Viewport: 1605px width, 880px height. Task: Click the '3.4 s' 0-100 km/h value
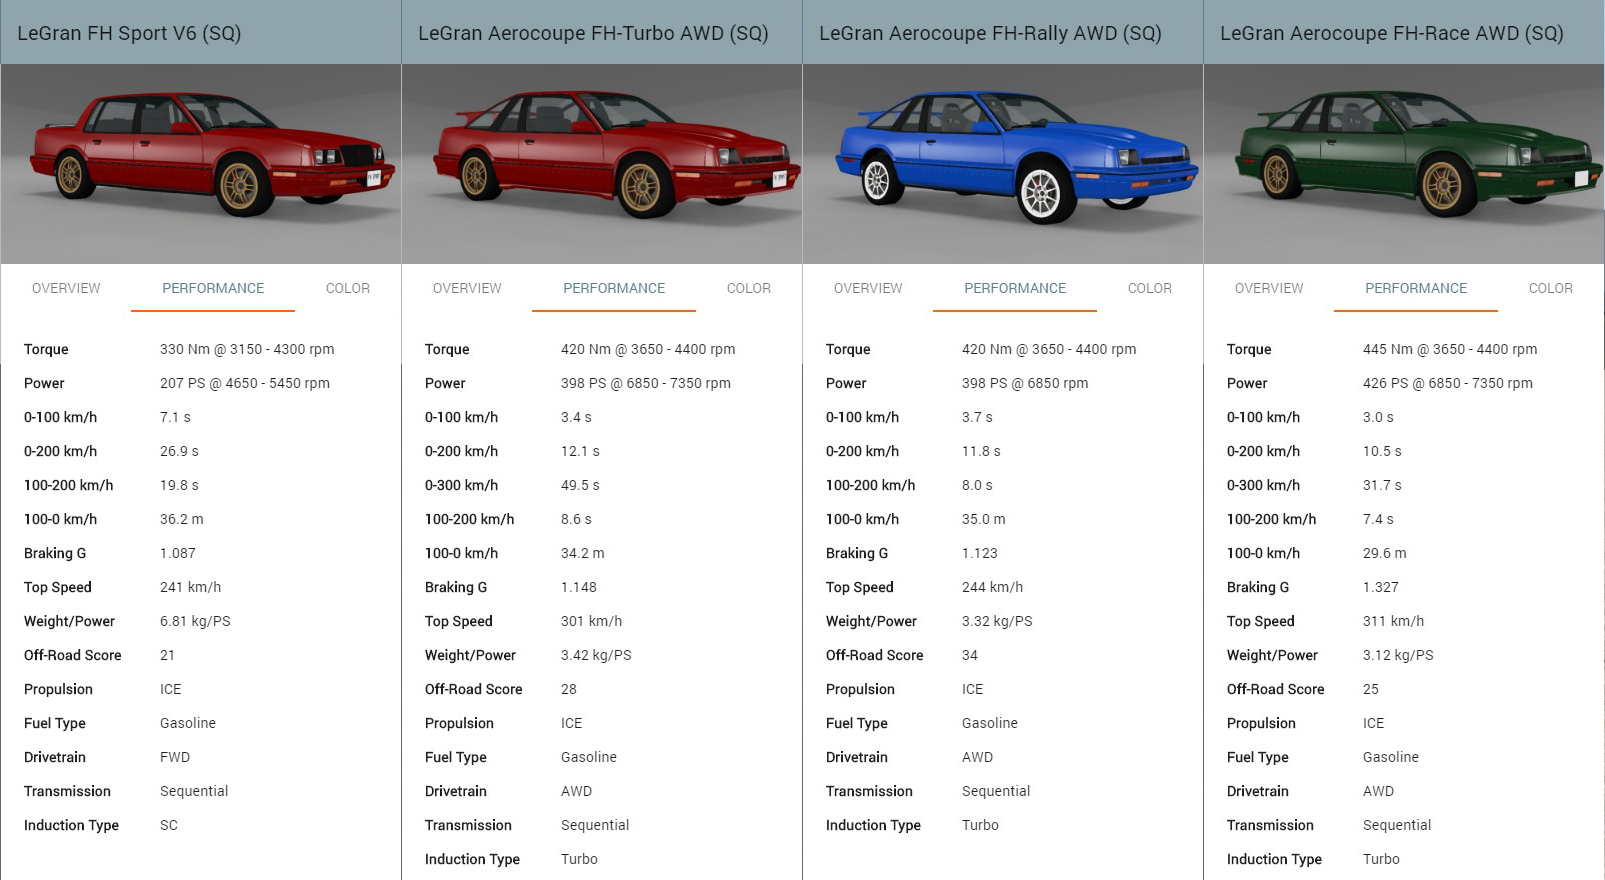click(576, 417)
